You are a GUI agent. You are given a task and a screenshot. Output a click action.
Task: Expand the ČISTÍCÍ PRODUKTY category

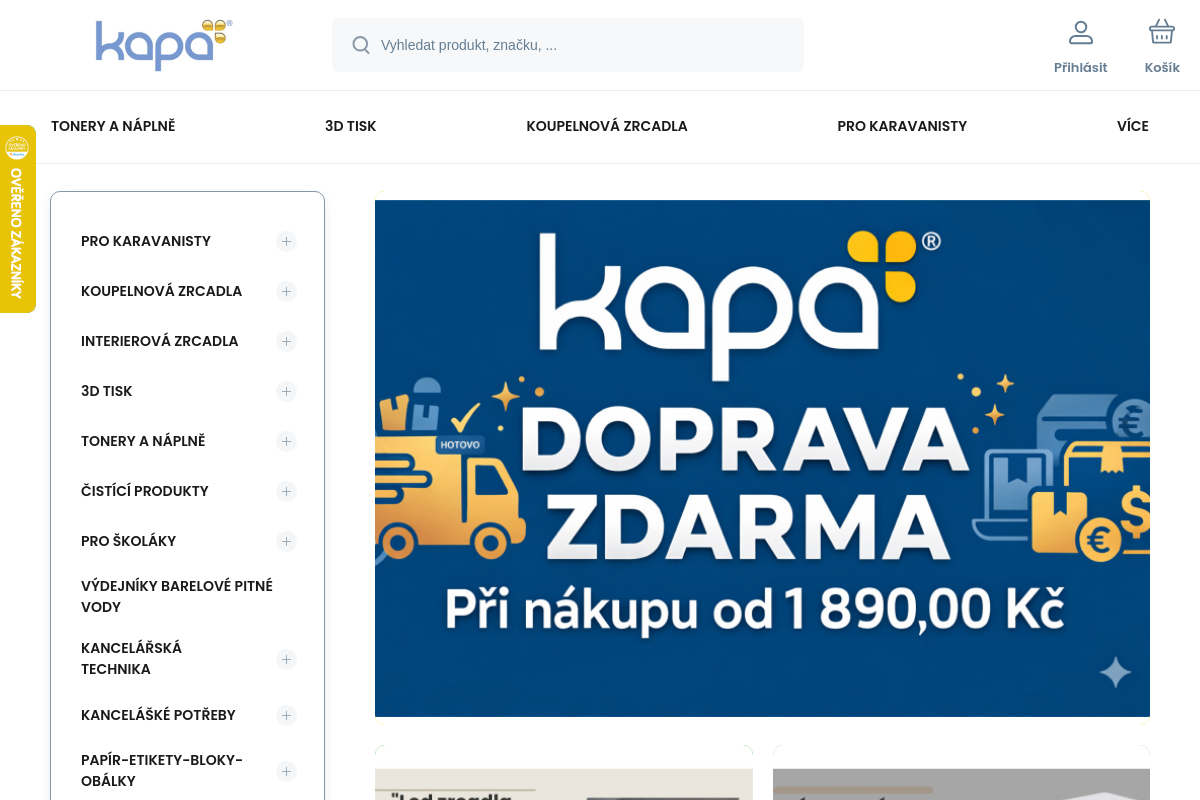[x=286, y=491]
